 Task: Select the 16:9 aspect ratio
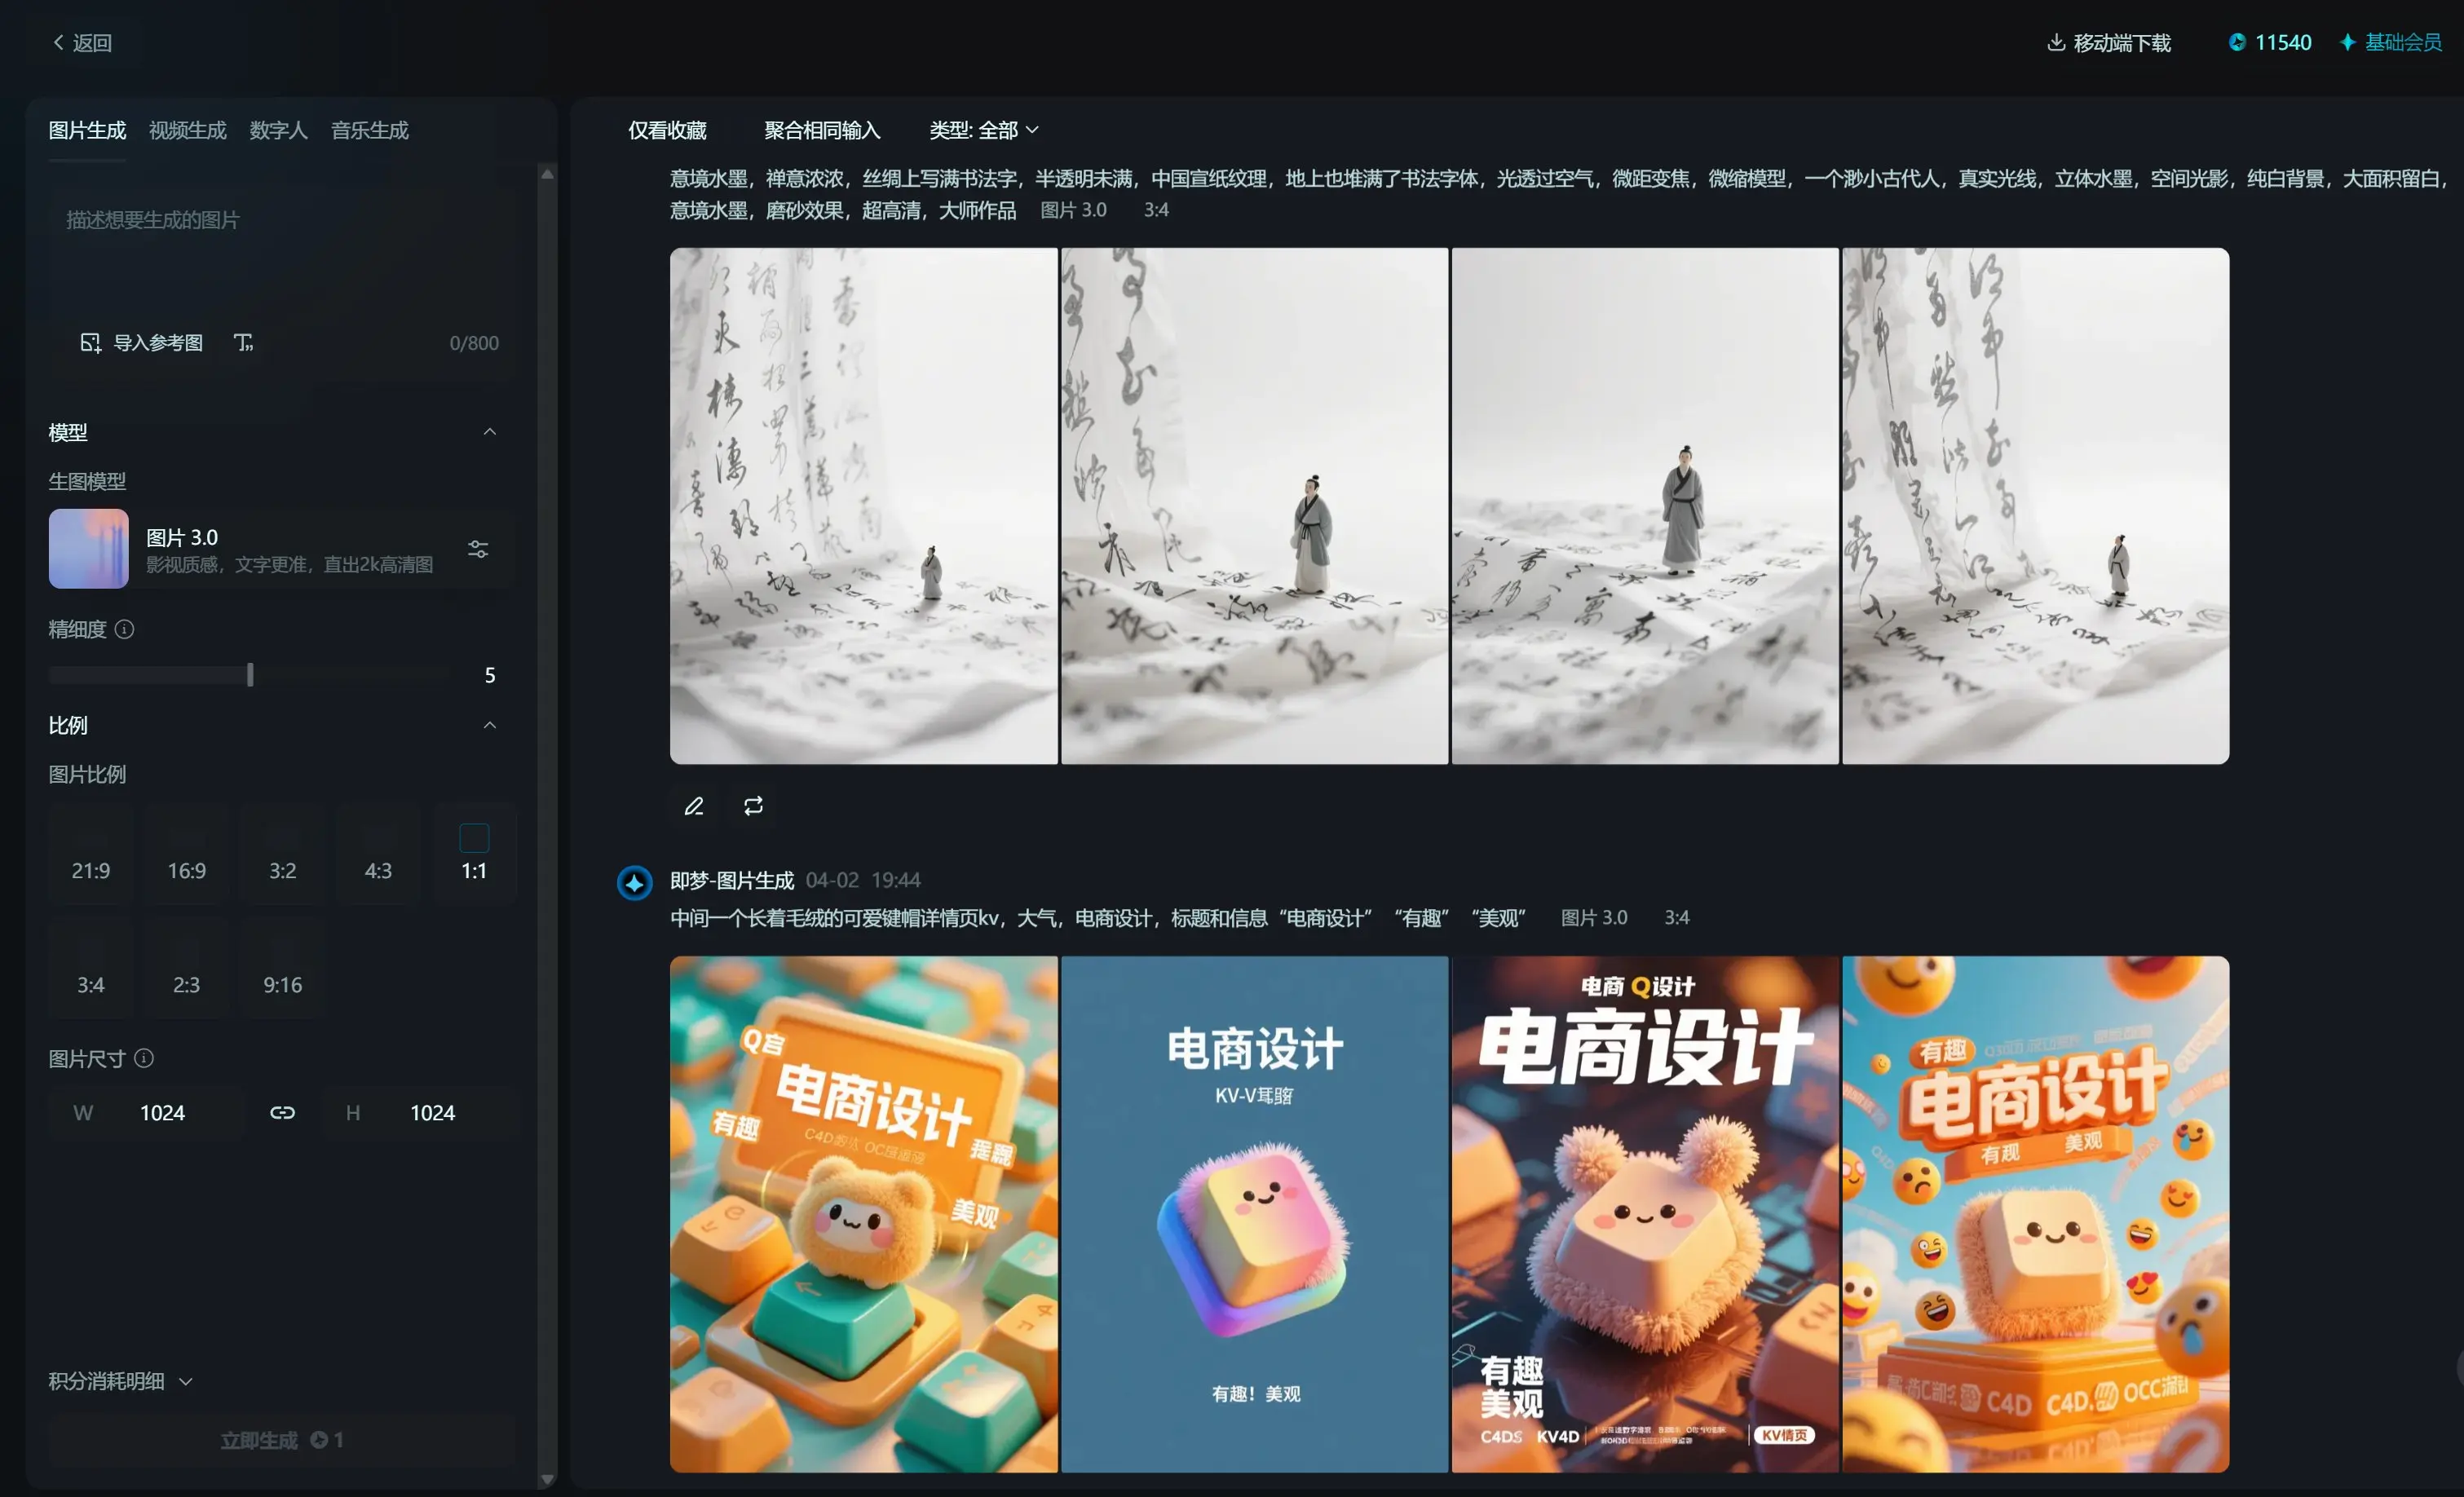(x=187, y=856)
